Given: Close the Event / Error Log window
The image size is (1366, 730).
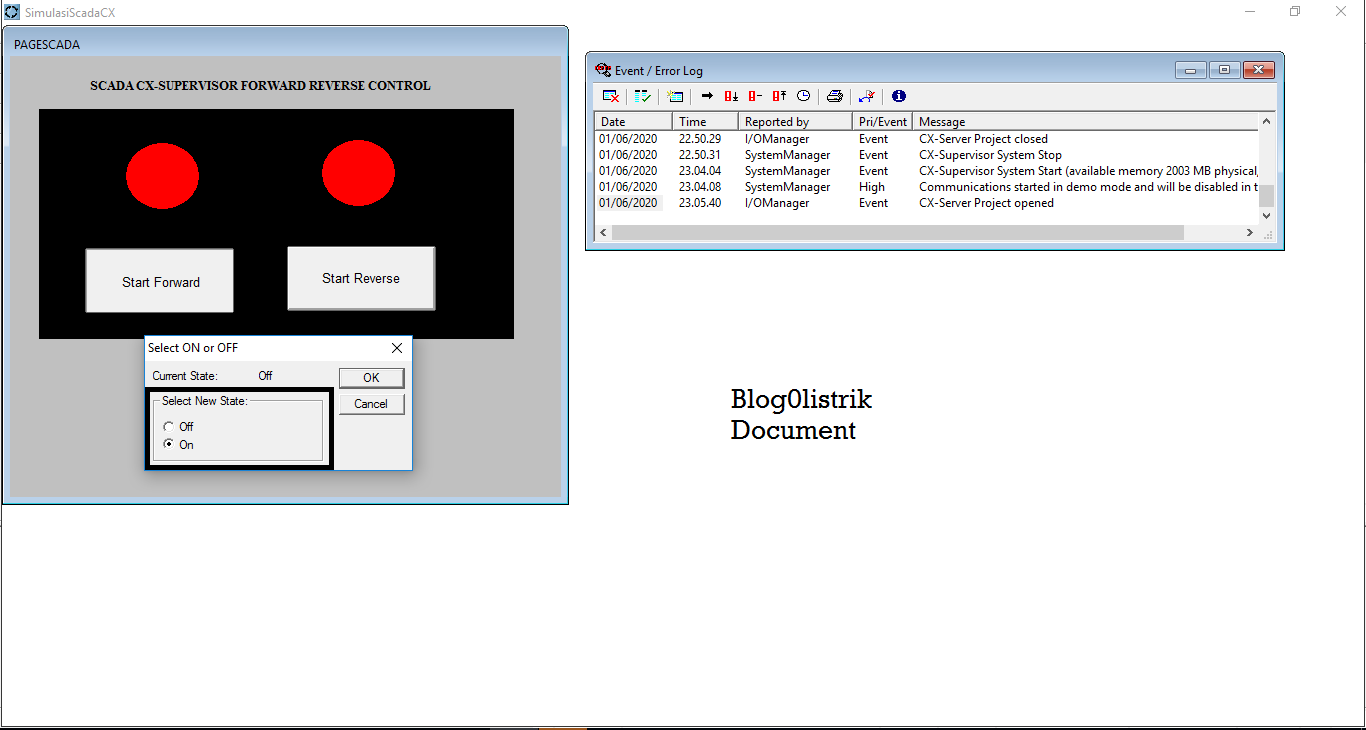Looking at the screenshot, I should [x=1258, y=70].
